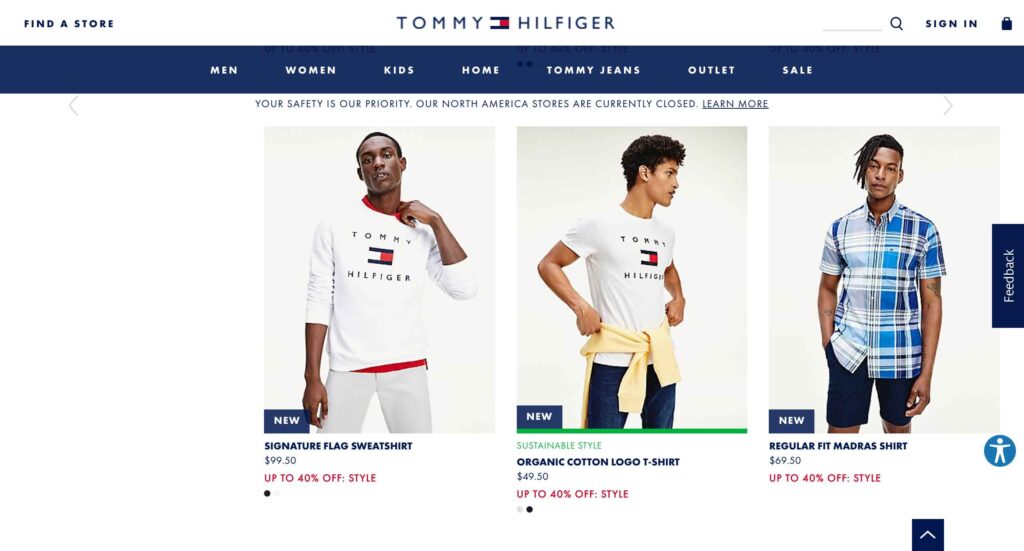1024x551 pixels.
Task: Click the Learn More link
Action: (735, 104)
